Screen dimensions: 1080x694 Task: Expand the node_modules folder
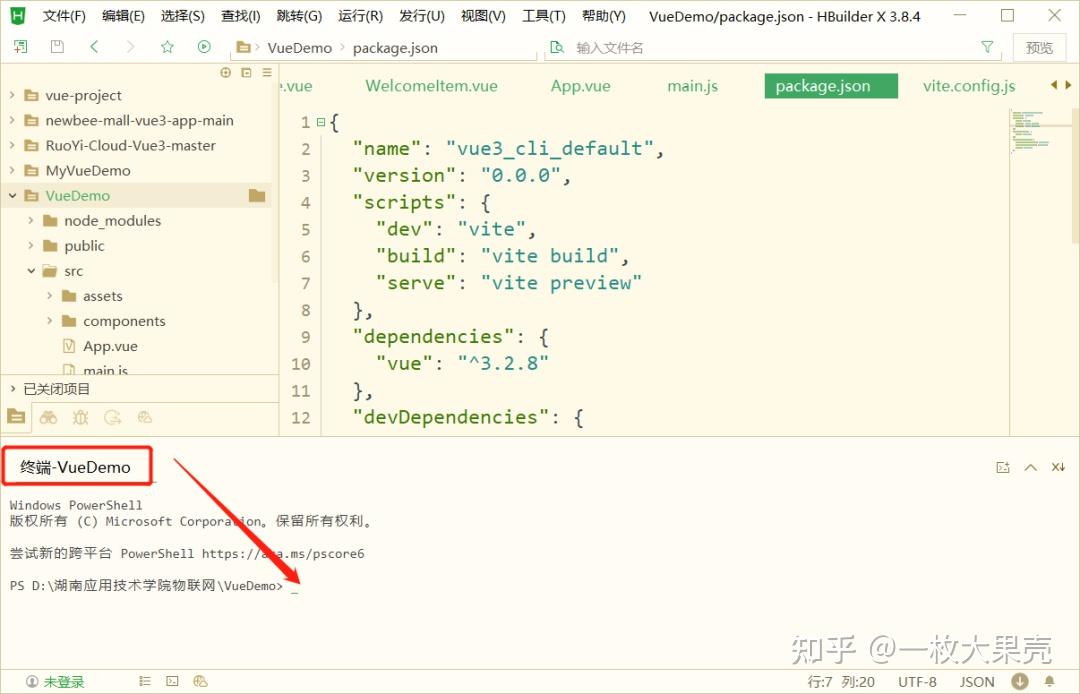pos(30,220)
